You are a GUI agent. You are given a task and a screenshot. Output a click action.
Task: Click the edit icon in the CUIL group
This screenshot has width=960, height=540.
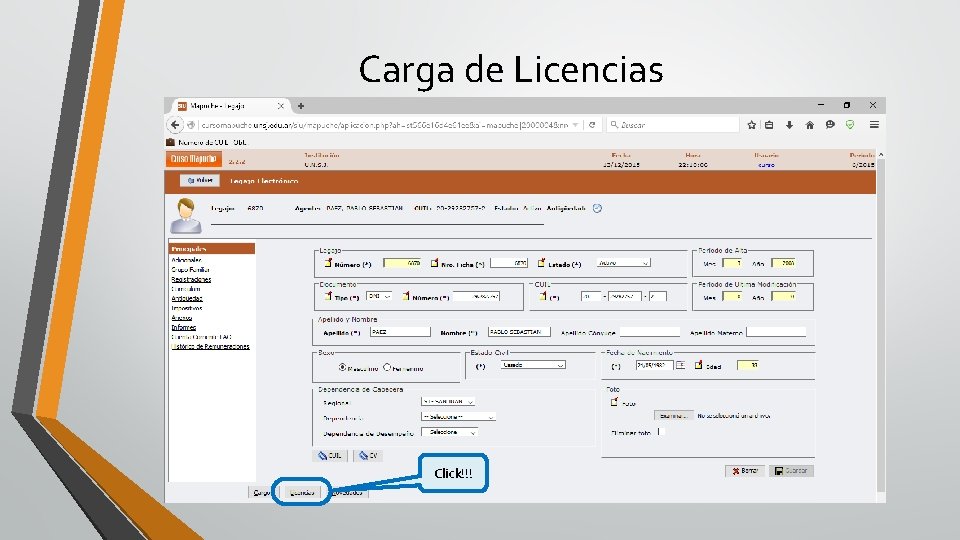pos(542,296)
